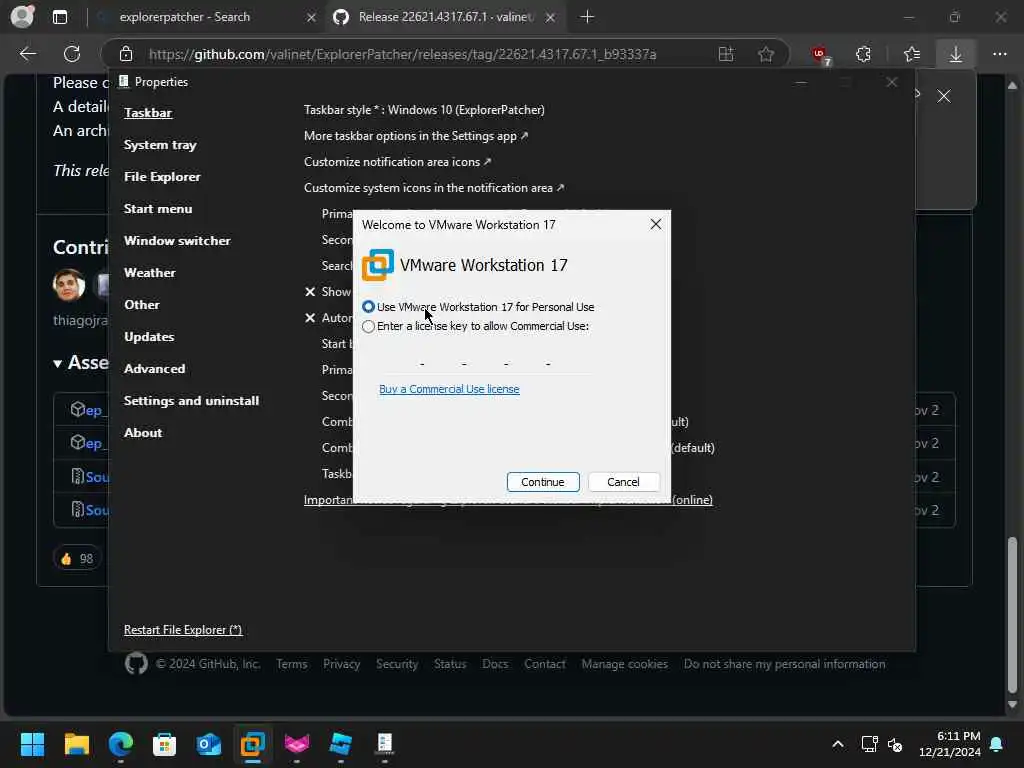1024x768 pixels.
Task: Open the Window switcher section
Action: click(x=177, y=240)
